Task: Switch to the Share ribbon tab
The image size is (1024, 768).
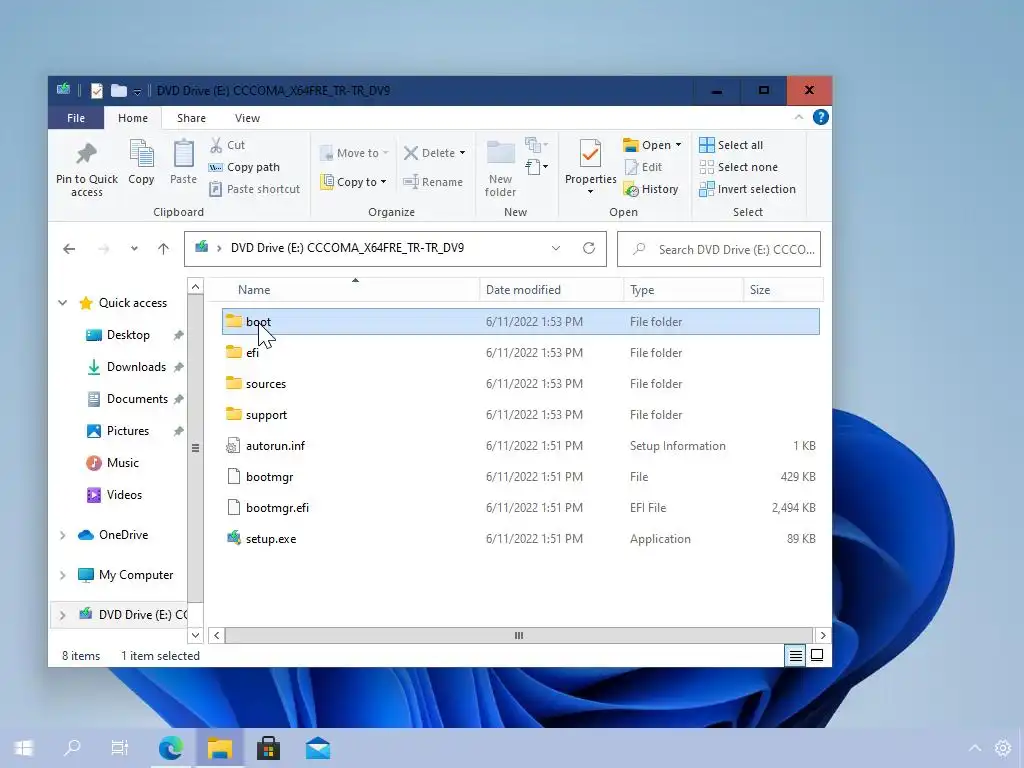Action: point(191,118)
